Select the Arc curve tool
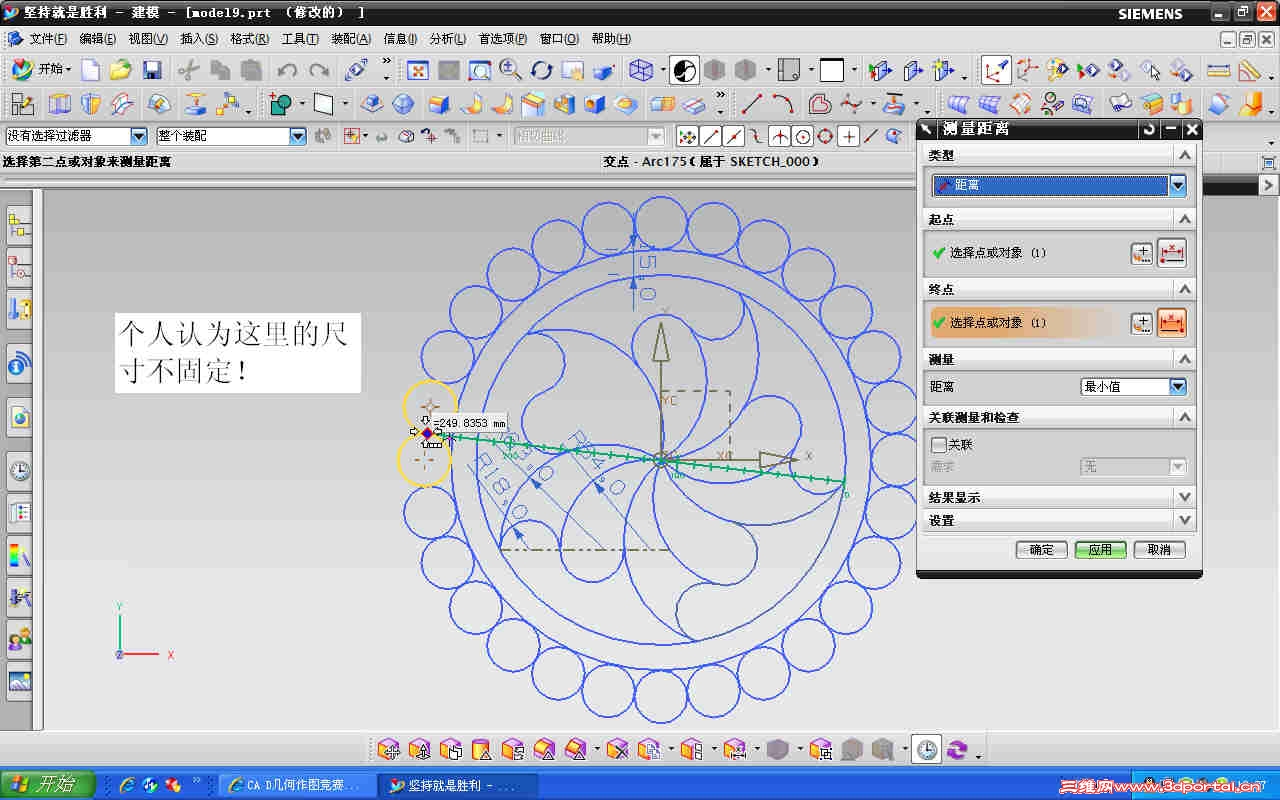 [x=783, y=104]
